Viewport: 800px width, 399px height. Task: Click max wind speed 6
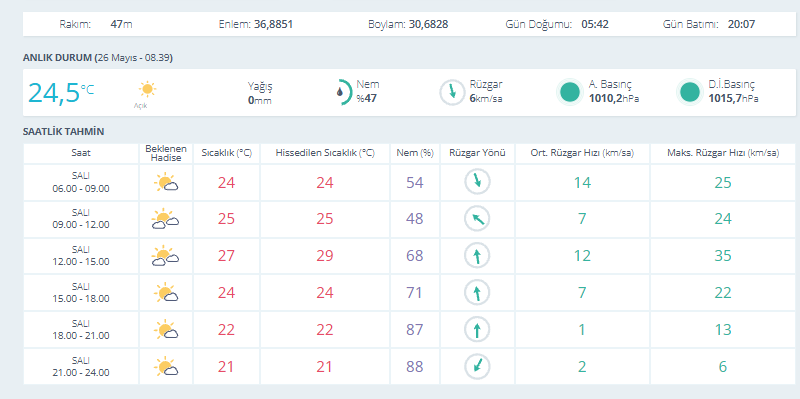(723, 366)
